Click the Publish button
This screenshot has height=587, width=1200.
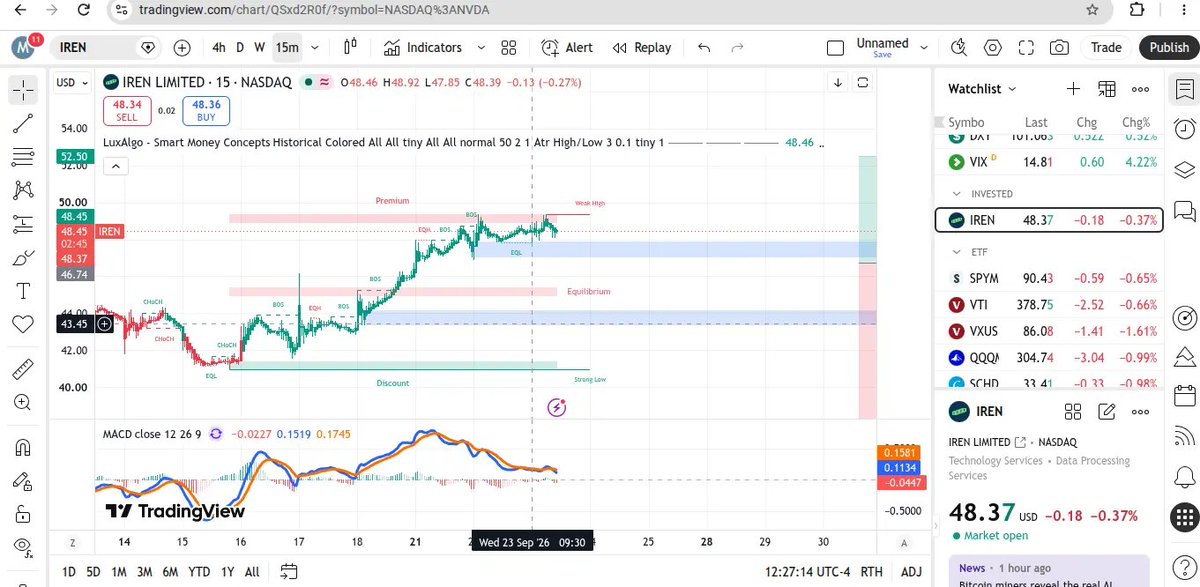(1169, 47)
